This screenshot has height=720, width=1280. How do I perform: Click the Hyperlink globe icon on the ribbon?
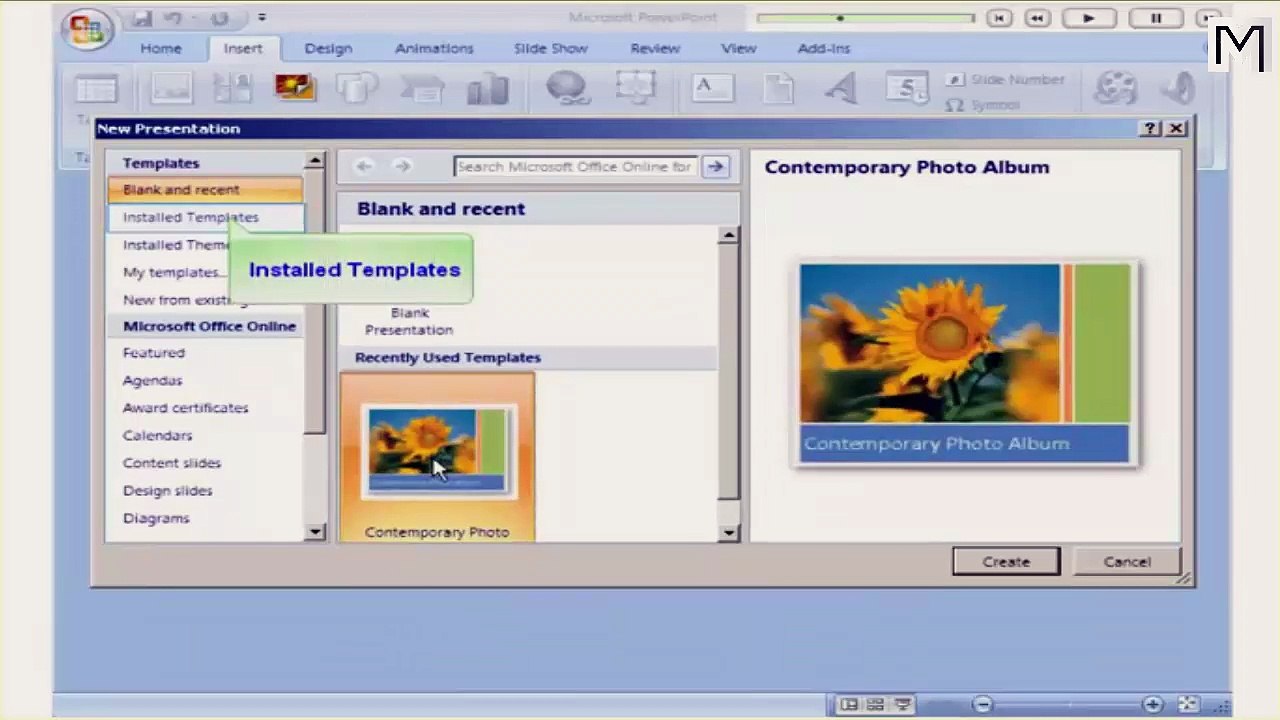pyautogui.click(x=568, y=89)
